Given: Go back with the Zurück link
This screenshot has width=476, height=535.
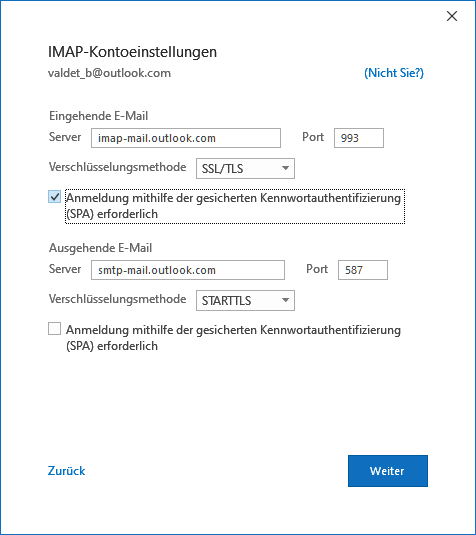Looking at the screenshot, I should pos(67,471).
